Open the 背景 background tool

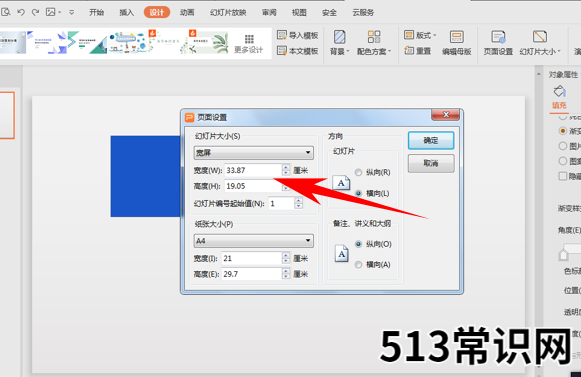[x=339, y=43]
